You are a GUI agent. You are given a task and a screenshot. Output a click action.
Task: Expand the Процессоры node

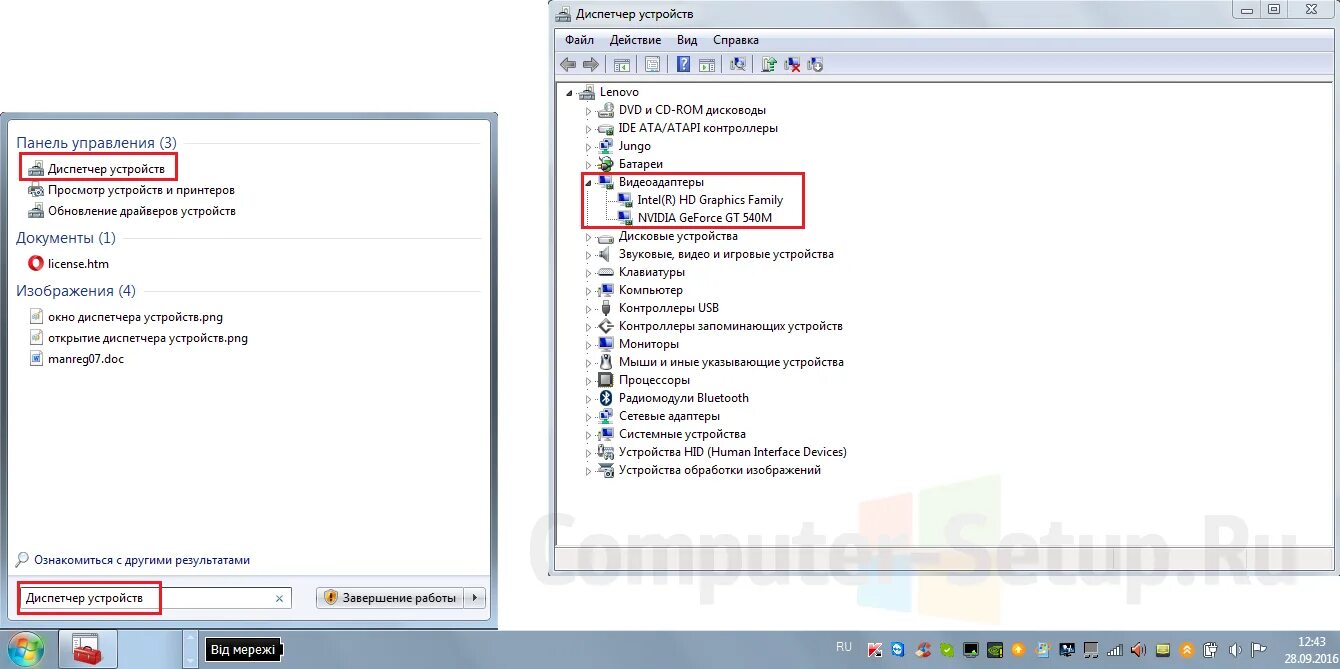pos(589,381)
